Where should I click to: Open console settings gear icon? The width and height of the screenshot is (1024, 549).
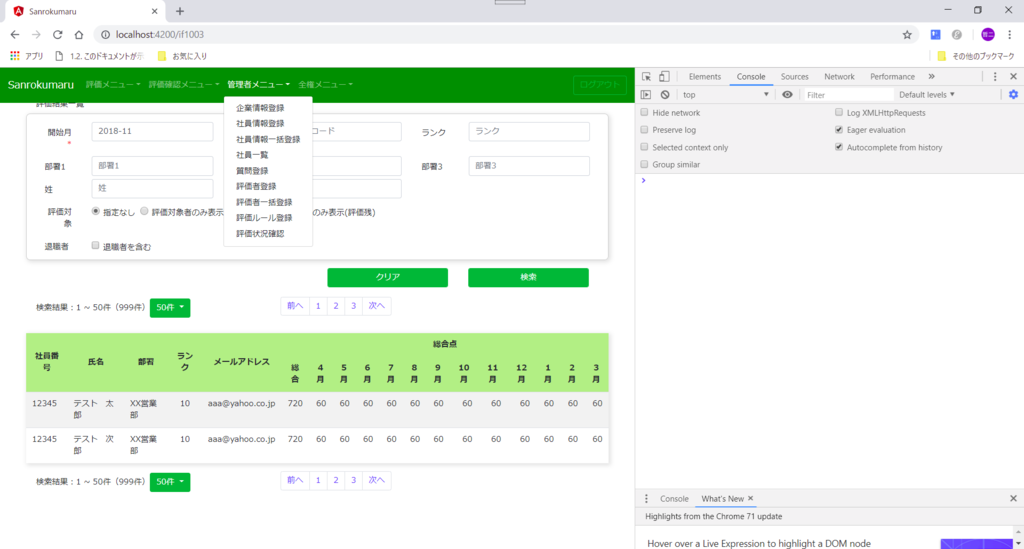pyautogui.click(x=1014, y=95)
